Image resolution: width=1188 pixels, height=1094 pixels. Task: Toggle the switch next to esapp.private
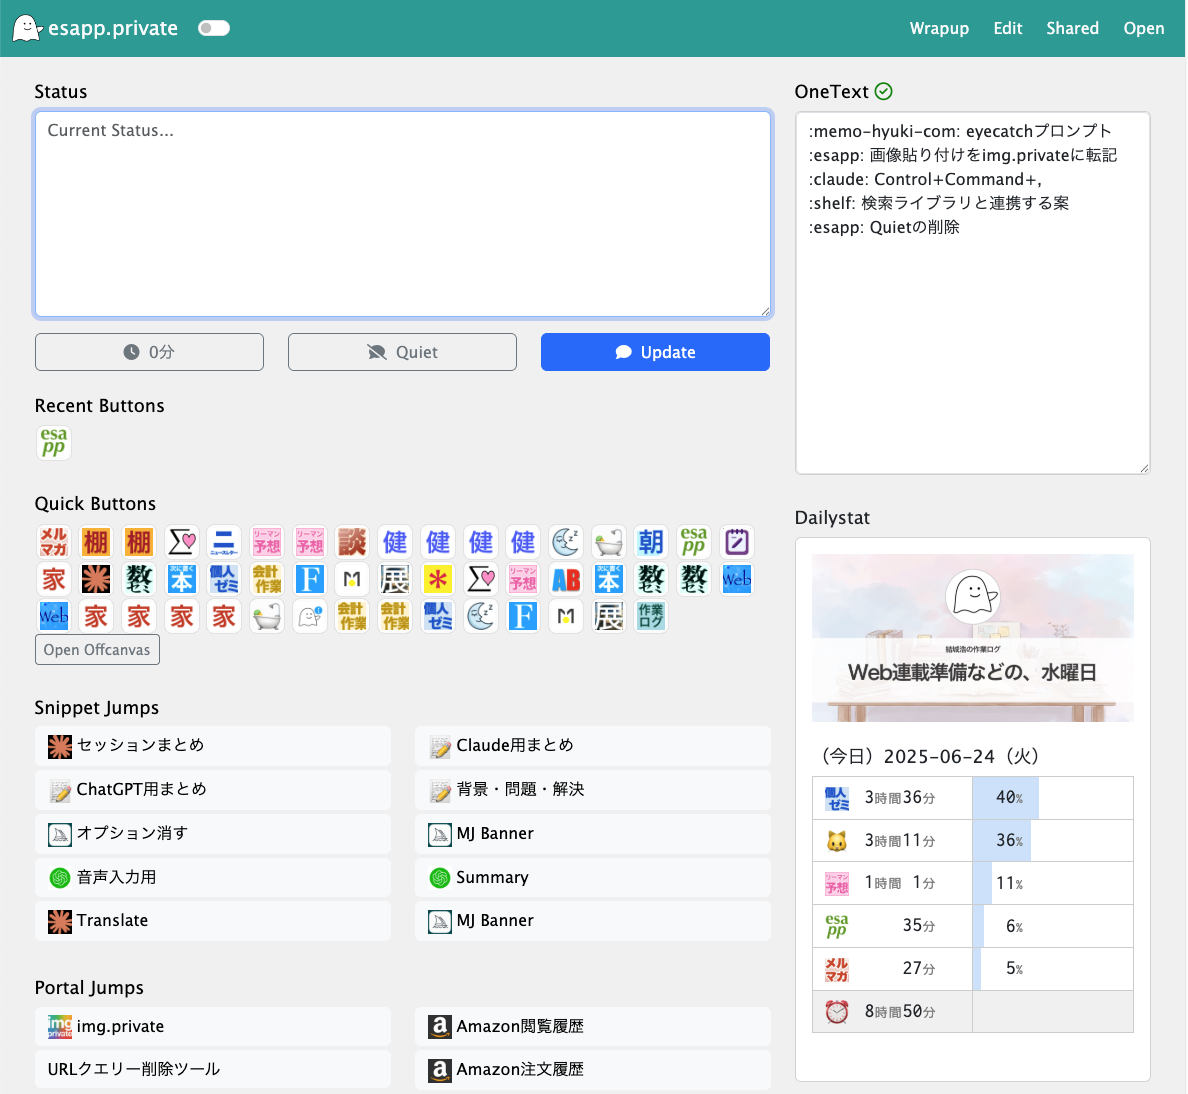214,28
